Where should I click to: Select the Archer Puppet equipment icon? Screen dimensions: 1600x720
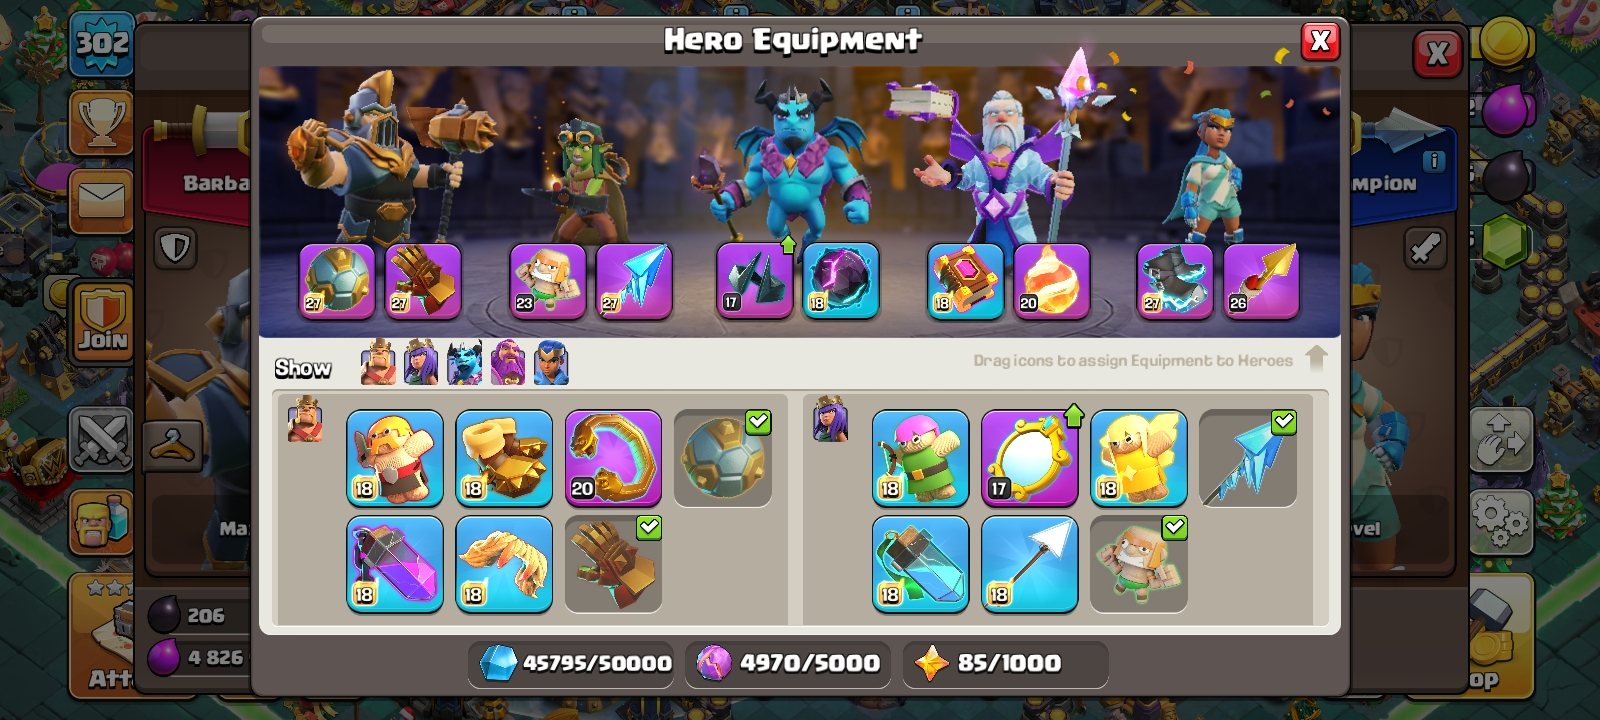[920, 458]
